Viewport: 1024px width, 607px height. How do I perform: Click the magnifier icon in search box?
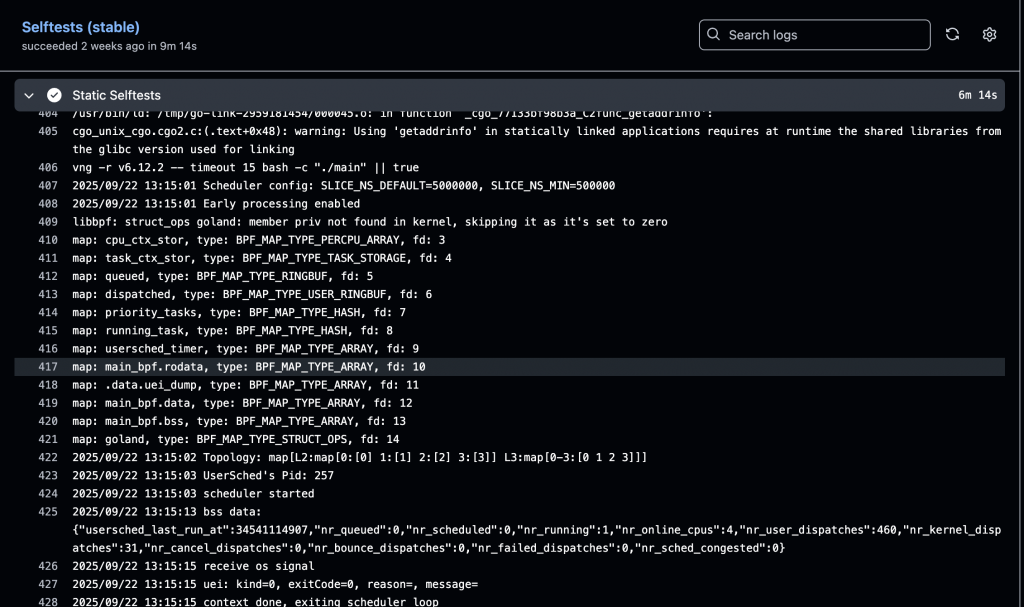pos(713,35)
